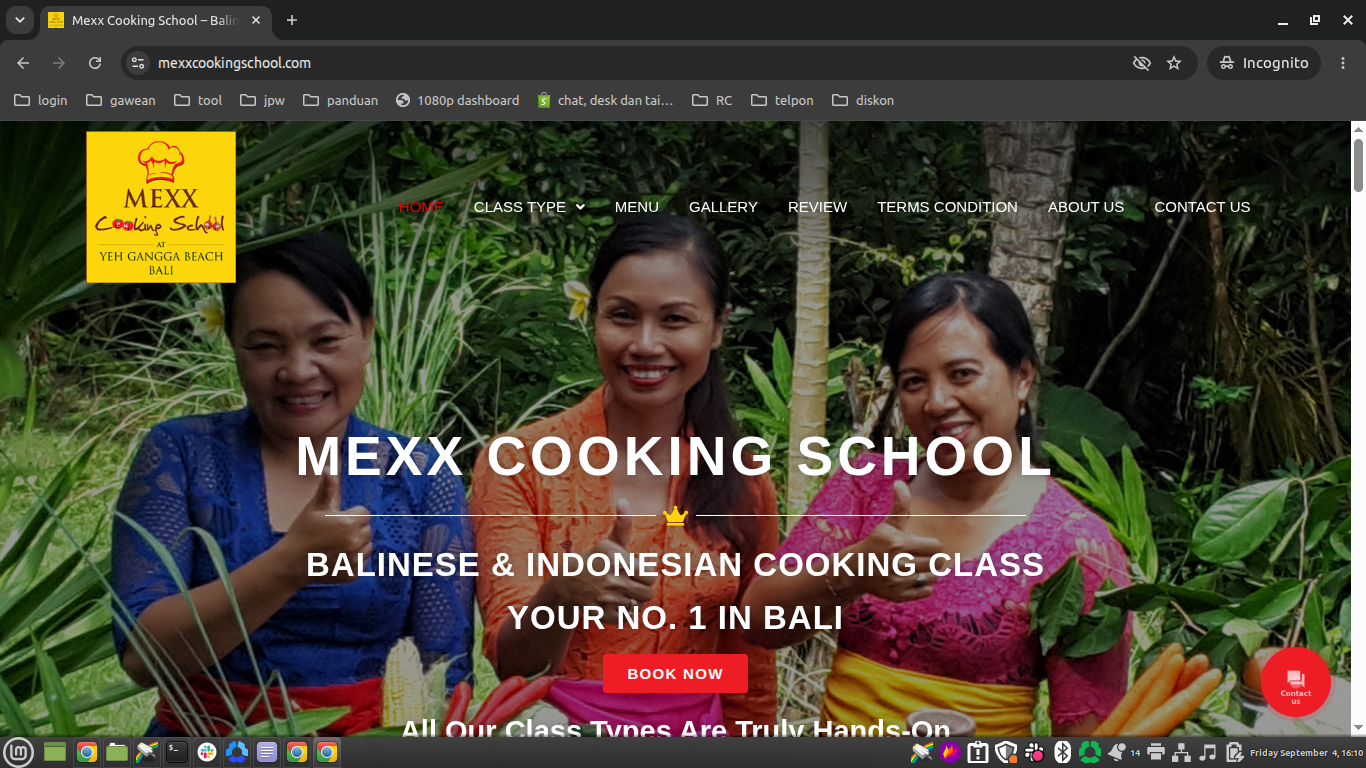Image resolution: width=1366 pixels, height=768 pixels.
Task: Expand the CLASS TYPE dropdown menu
Action: (x=529, y=207)
